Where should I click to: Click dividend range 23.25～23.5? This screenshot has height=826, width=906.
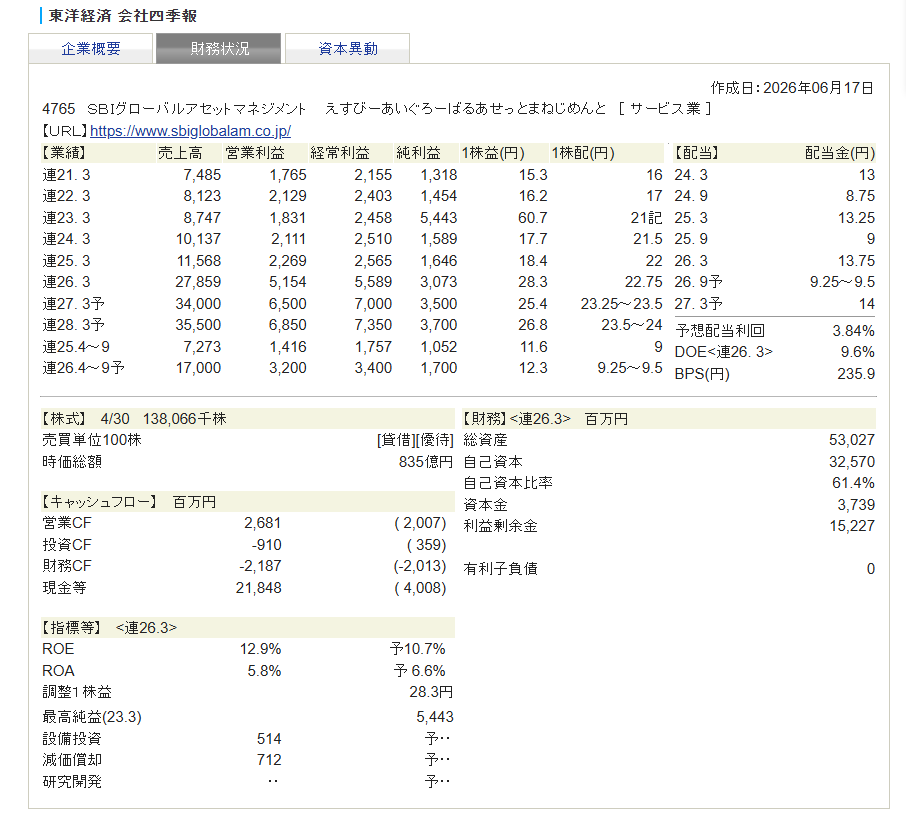click(x=622, y=304)
